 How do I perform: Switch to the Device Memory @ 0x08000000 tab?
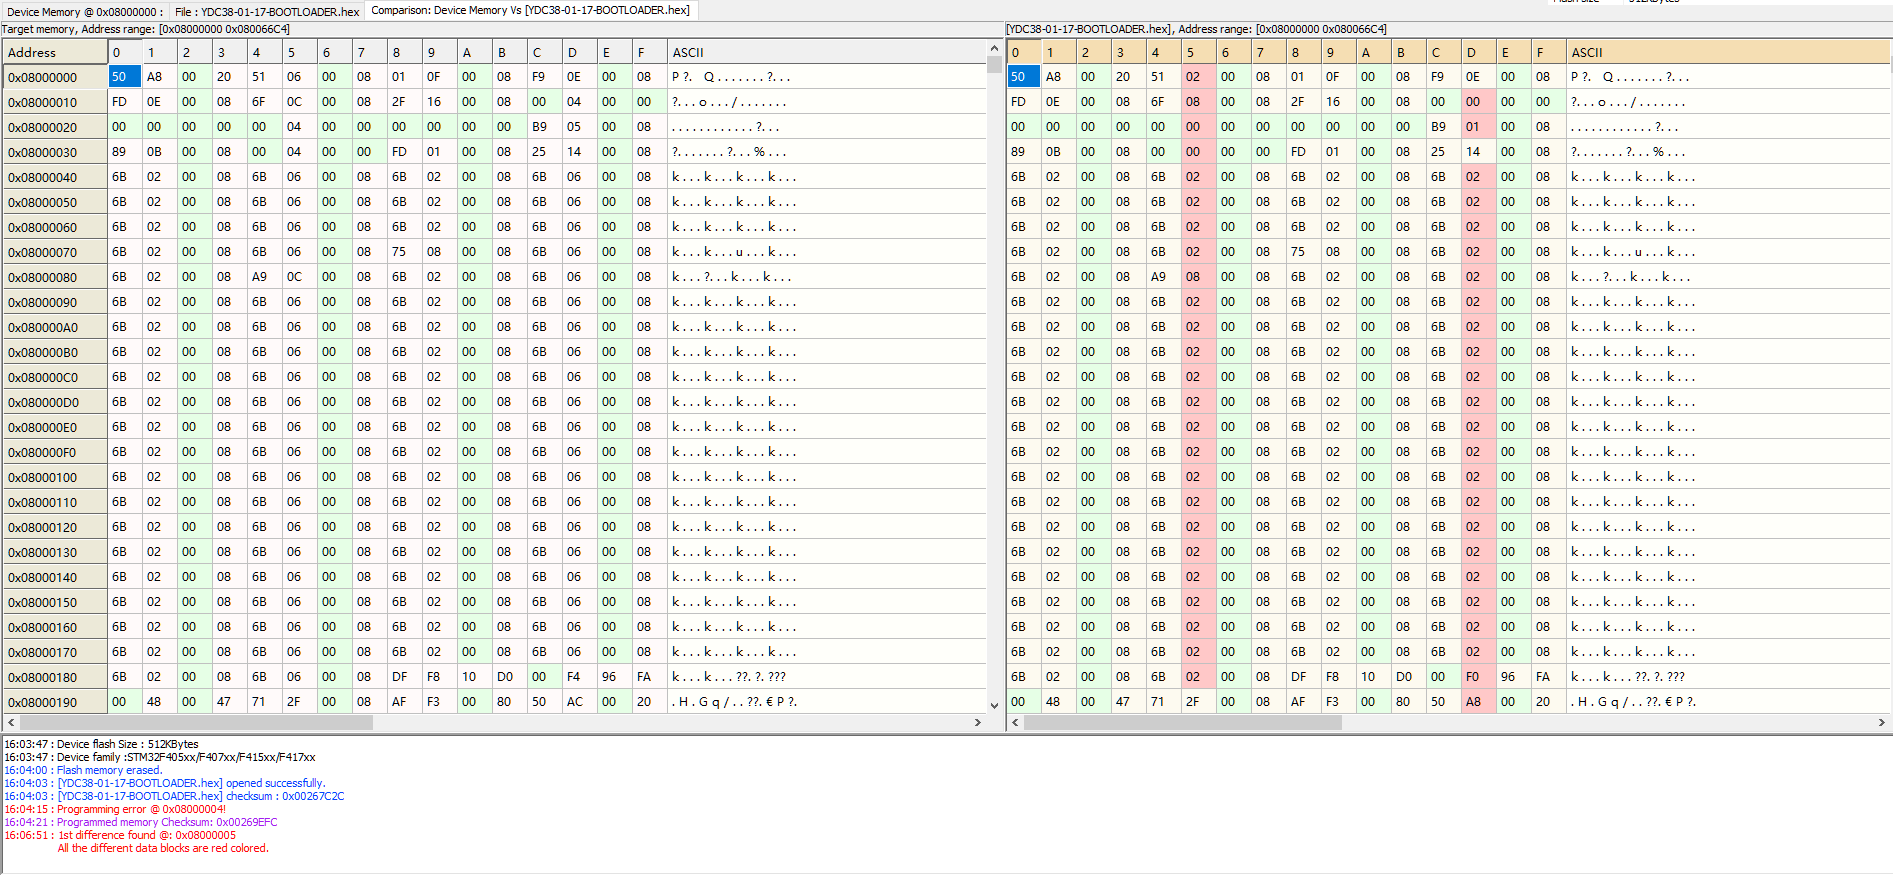coord(82,12)
